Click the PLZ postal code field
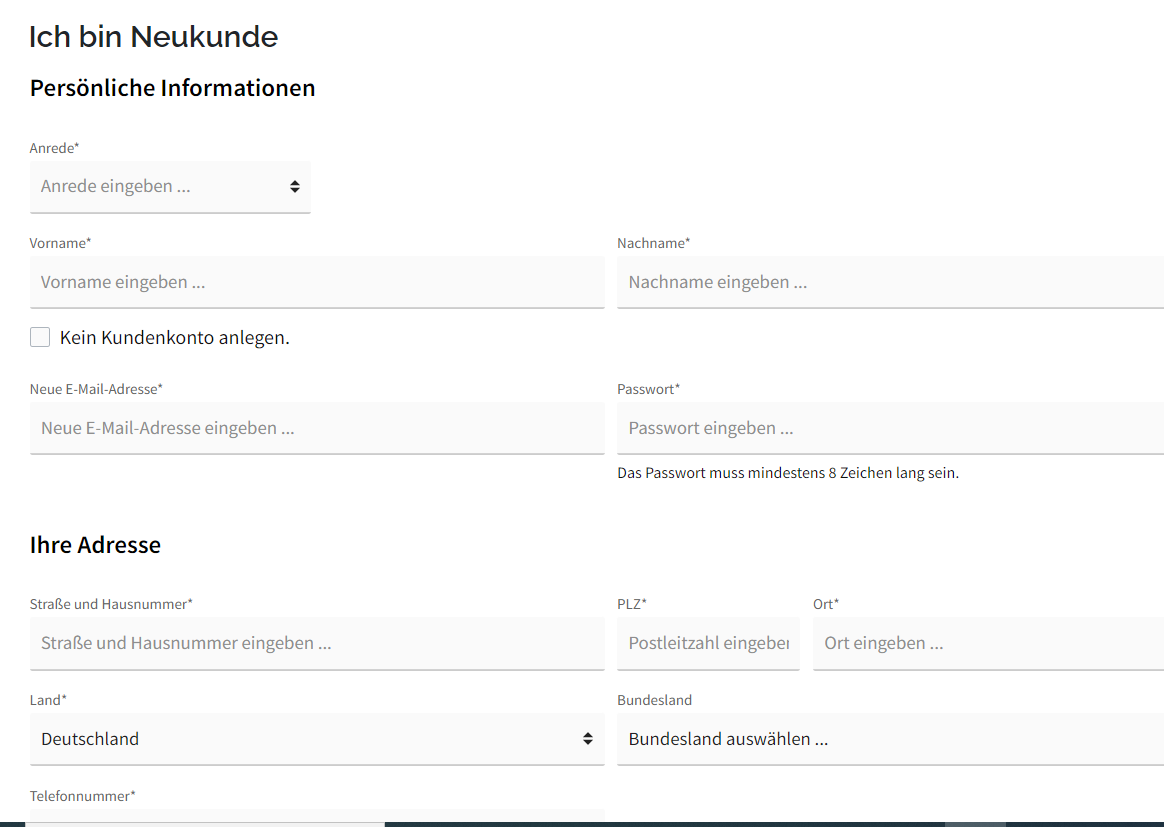 [707, 643]
